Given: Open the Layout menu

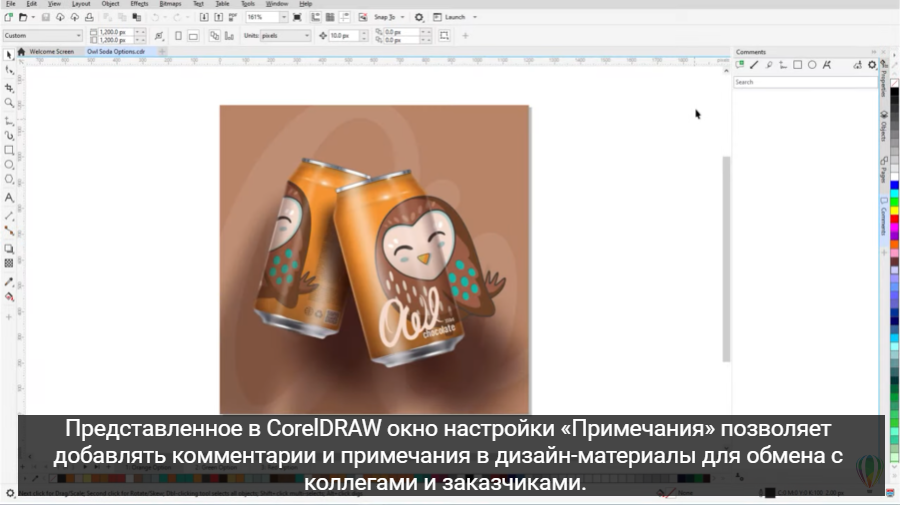Looking at the screenshot, I should pos(81,4).
